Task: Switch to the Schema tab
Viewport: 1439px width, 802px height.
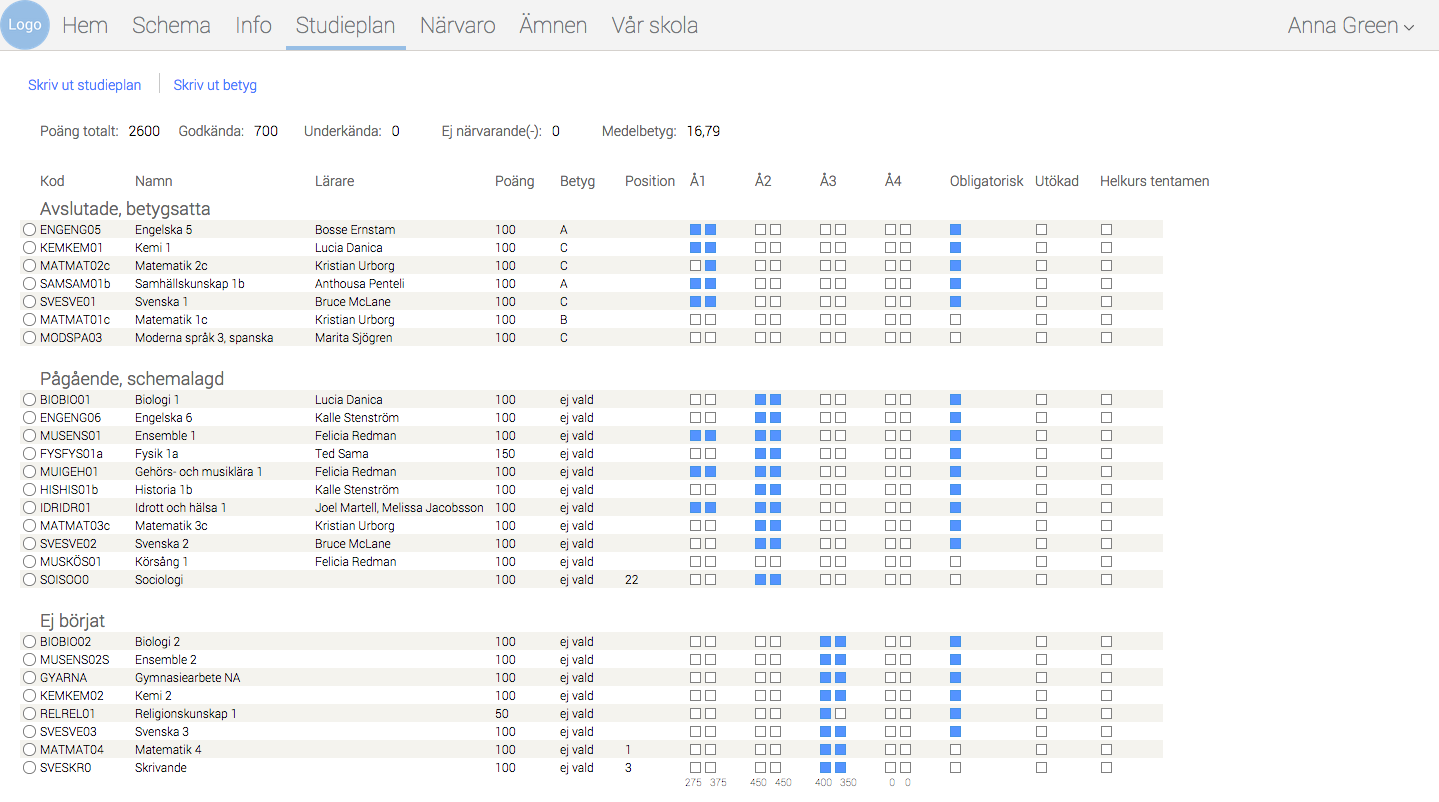Action: tap(171, 26)
